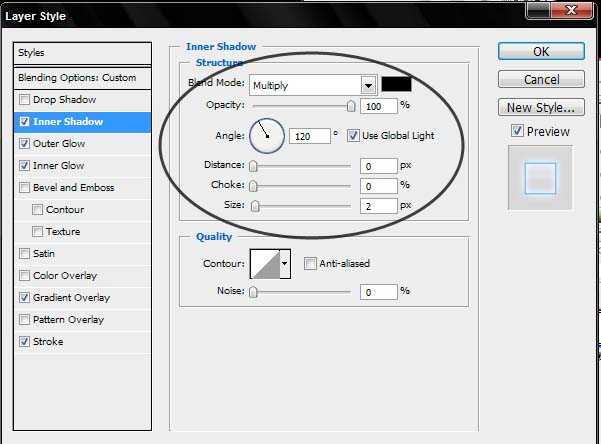Open the Gradient Overlay settings panel
The height and width of the screenshot is (444, 601).
click(x=71, y=298)
